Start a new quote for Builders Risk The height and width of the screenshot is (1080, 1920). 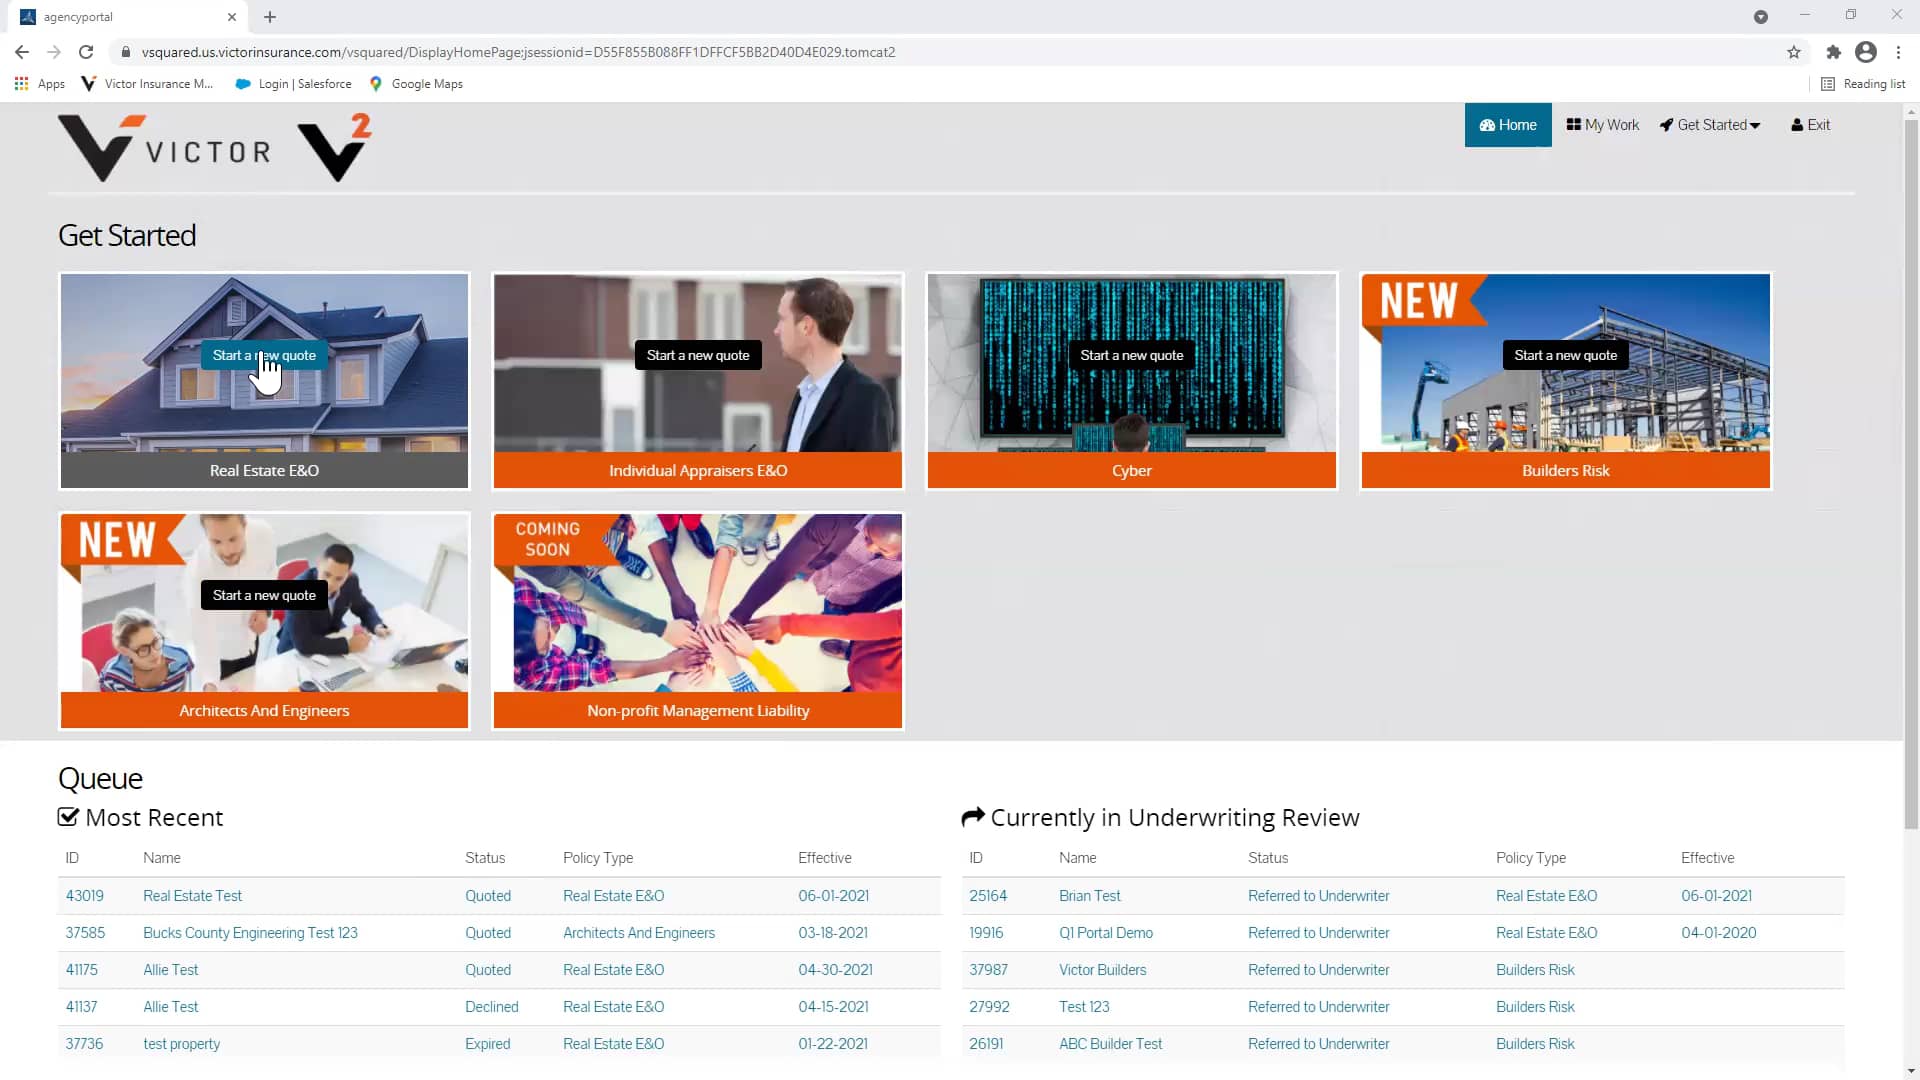click(x=1565, y=354)
